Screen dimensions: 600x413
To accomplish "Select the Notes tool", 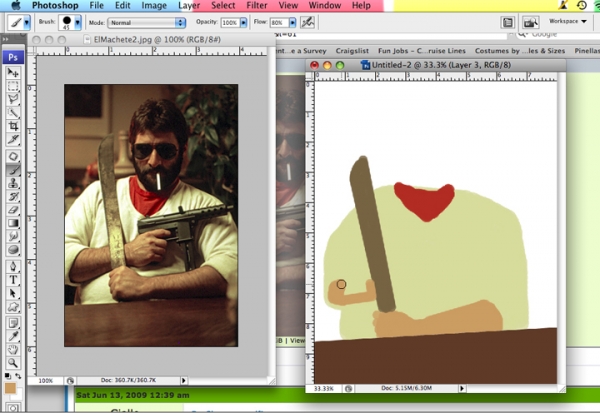I will pyautogui.click(x=13, y=323).
